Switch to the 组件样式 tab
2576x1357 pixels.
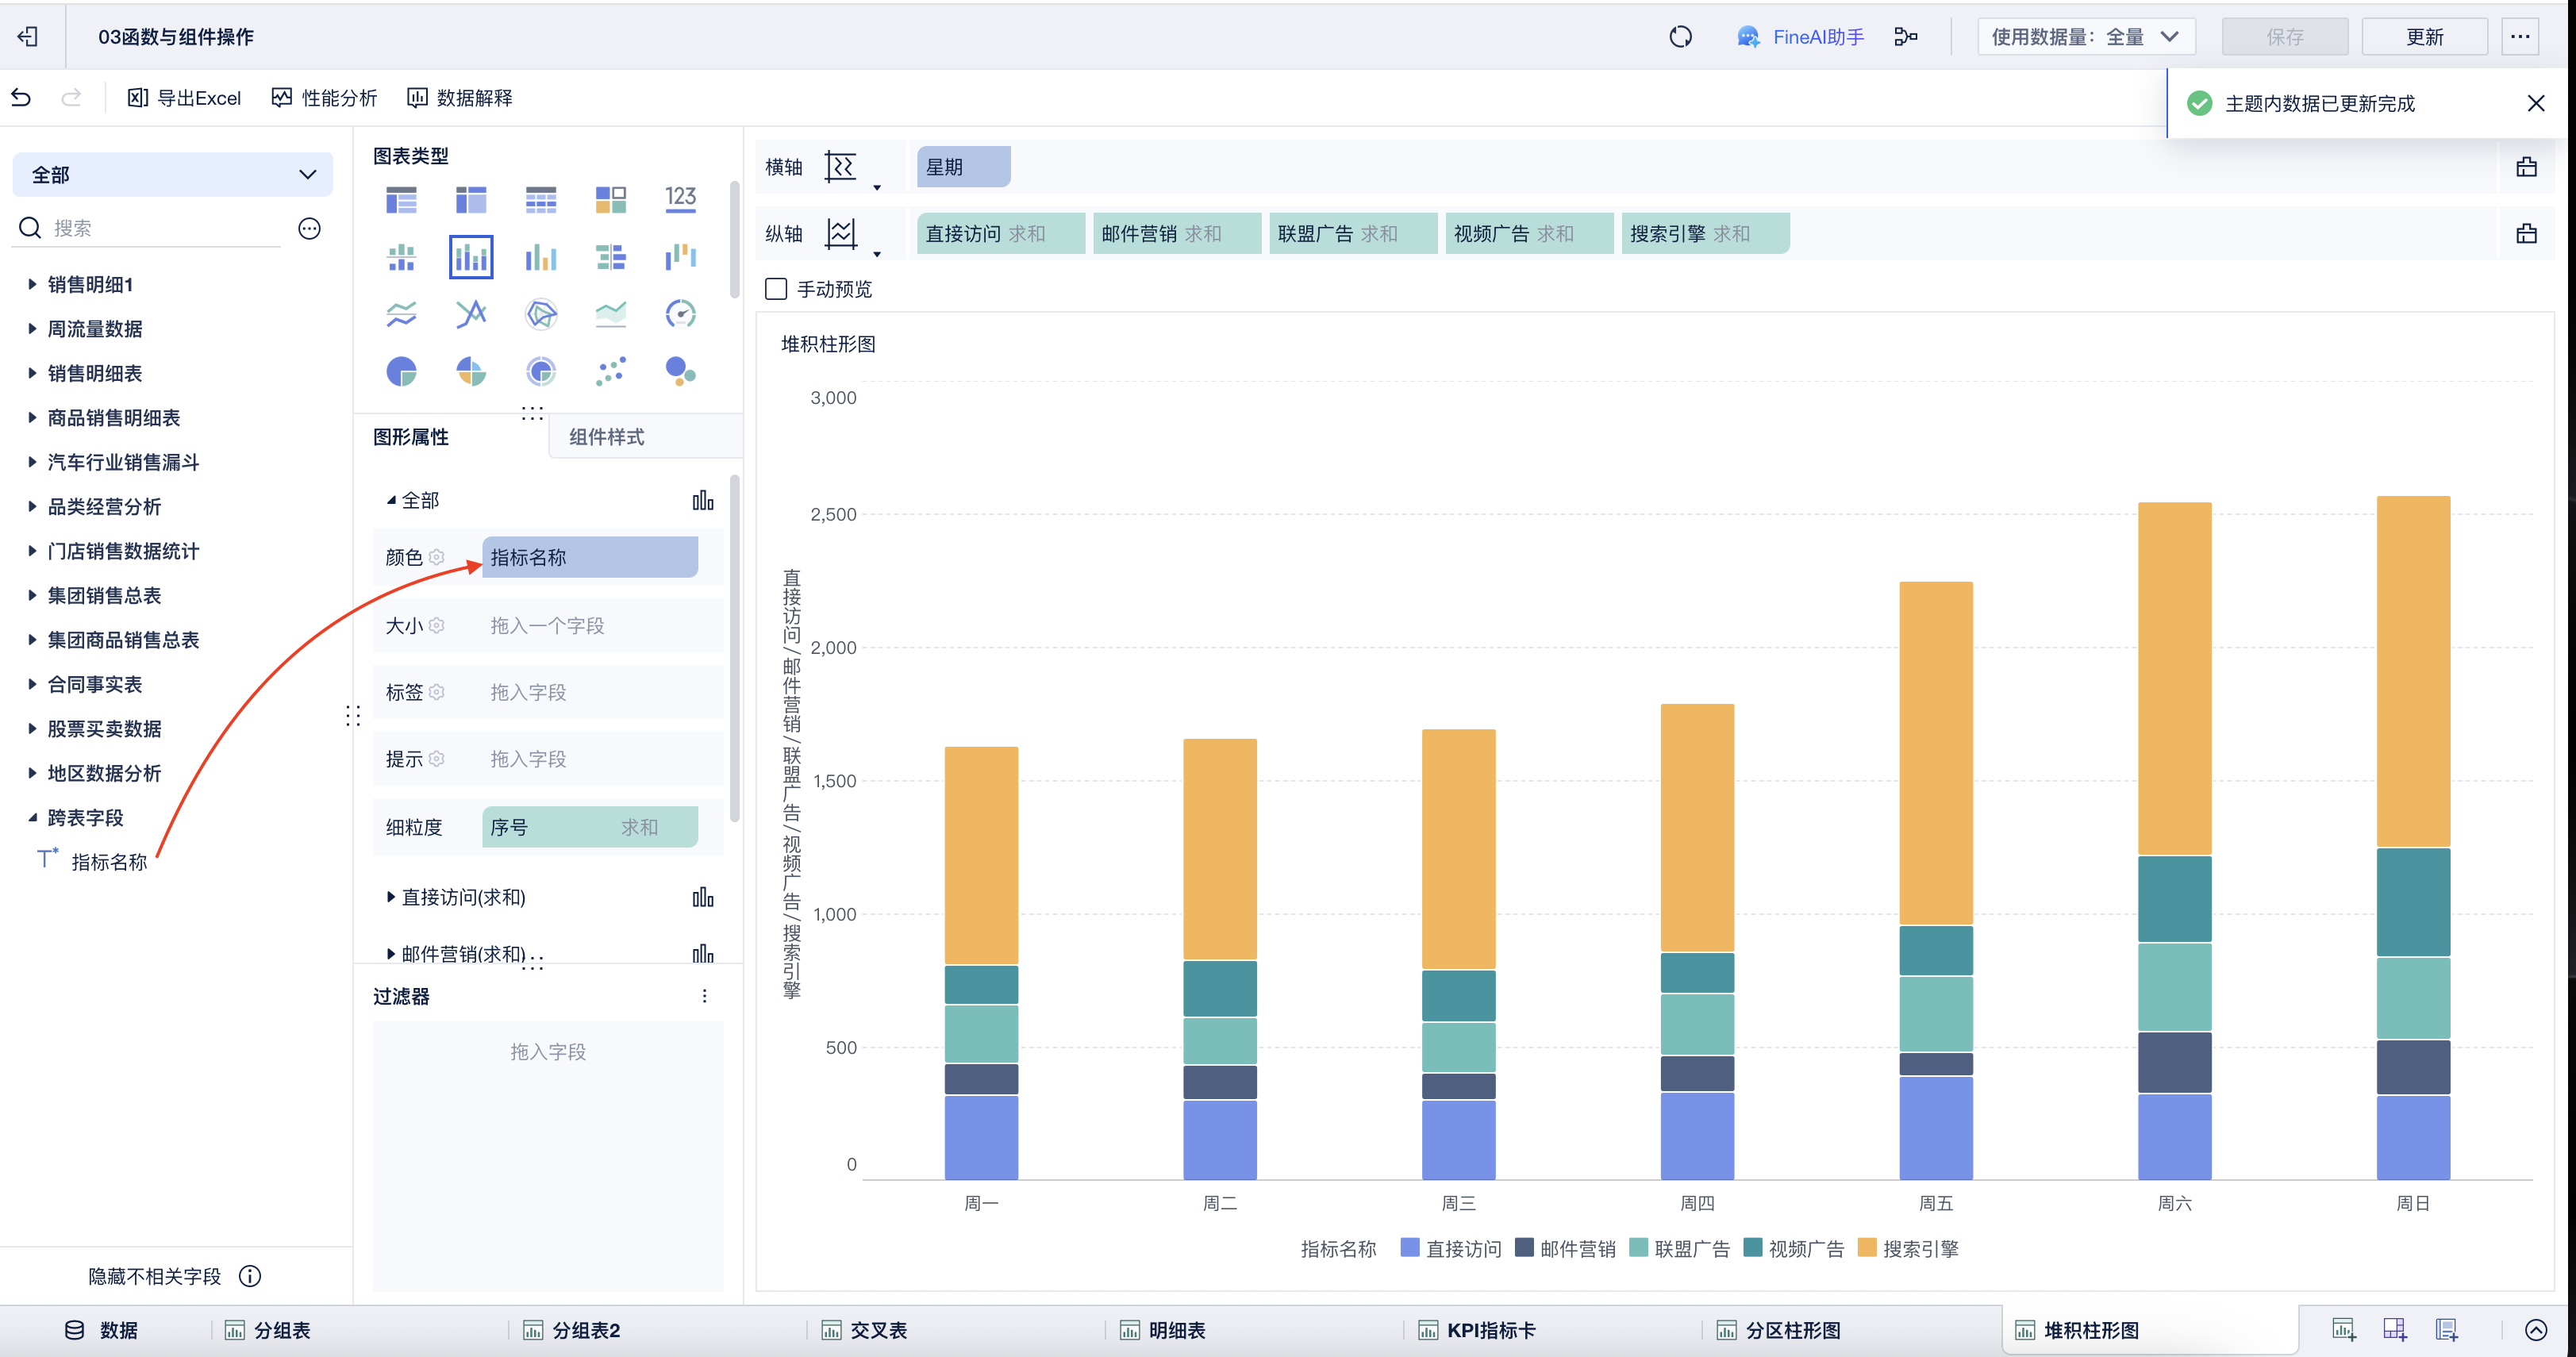click(x=606, y=437)
